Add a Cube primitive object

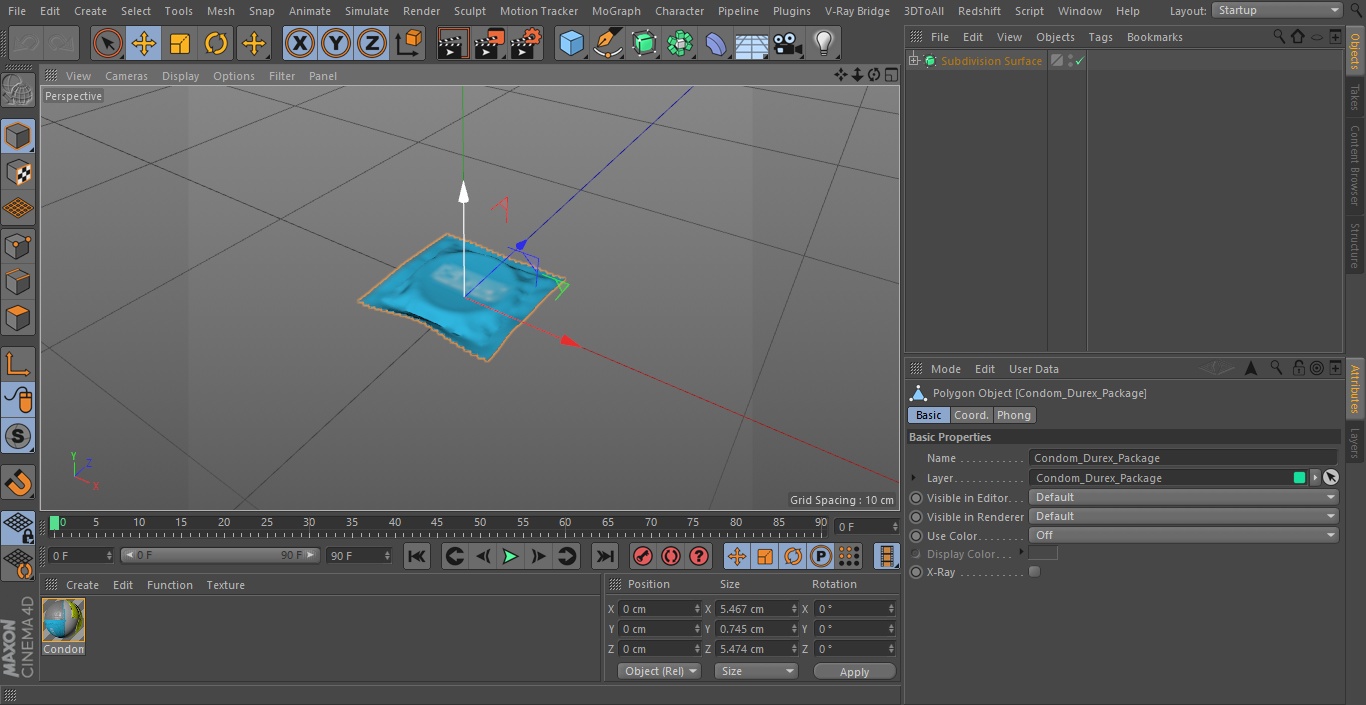571,43
